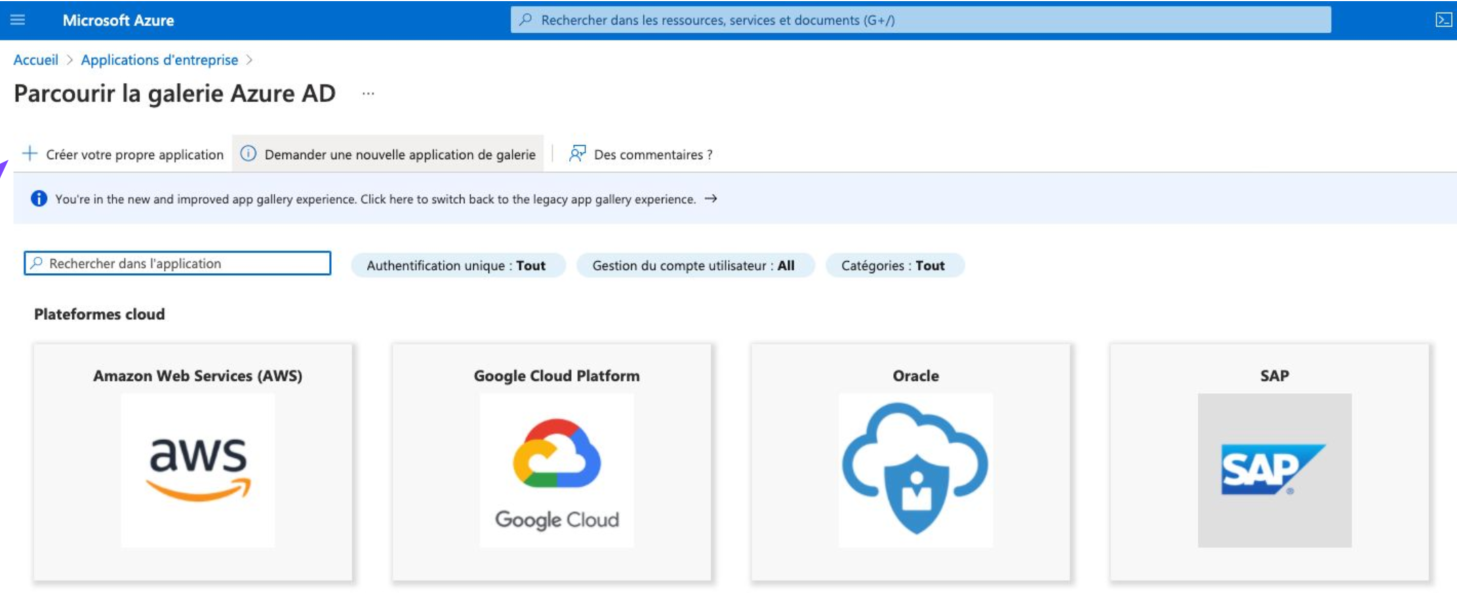1457x607 pixels.
Task: Click info icon beside Demander une nouvelle application
Action: coord(249,154)
